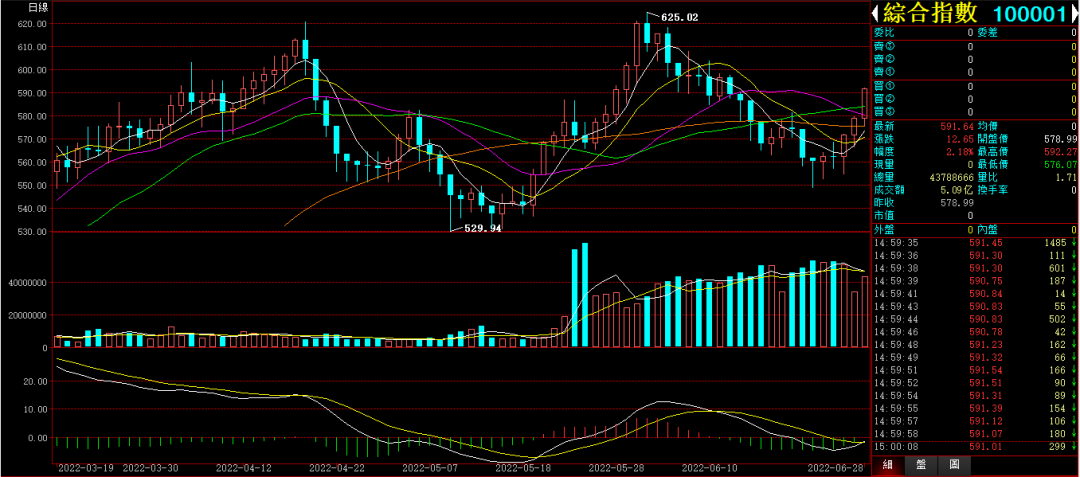Click the left arrow beside 綜合指數
1080x477 pixels.
tap(876, 13)
